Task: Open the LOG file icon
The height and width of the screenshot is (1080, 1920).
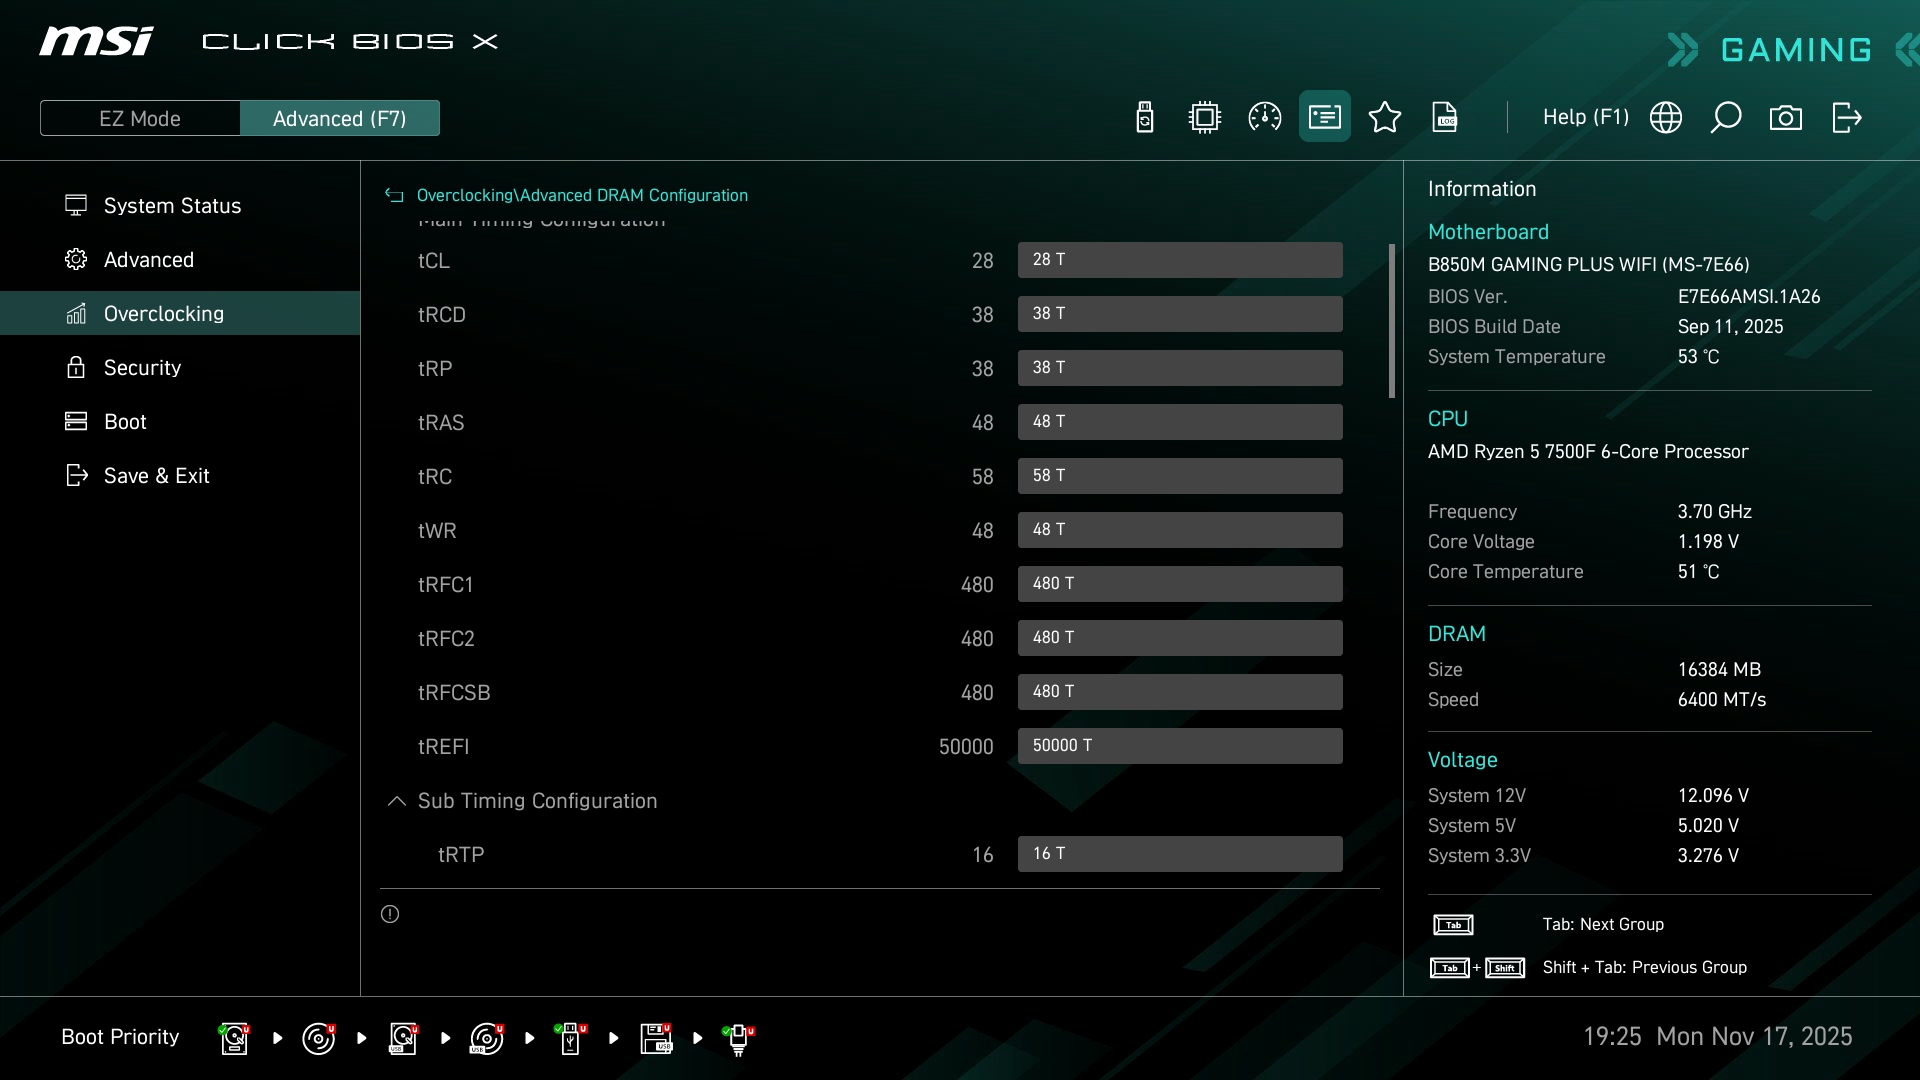Action: (x=1445, y=117)
